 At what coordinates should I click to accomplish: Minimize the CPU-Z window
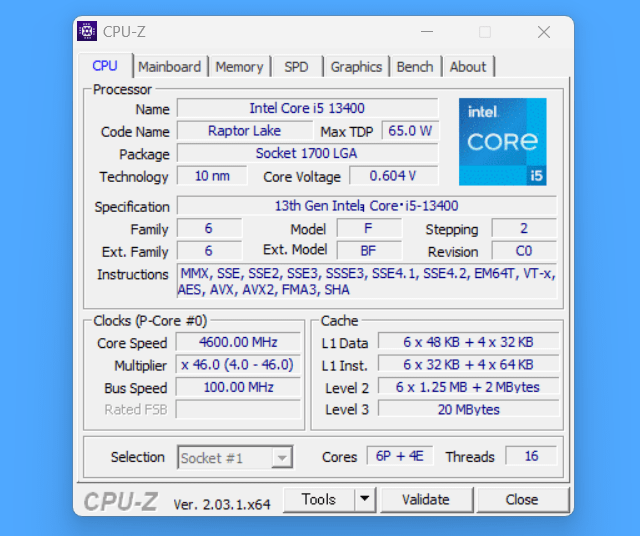click(427, 31)
